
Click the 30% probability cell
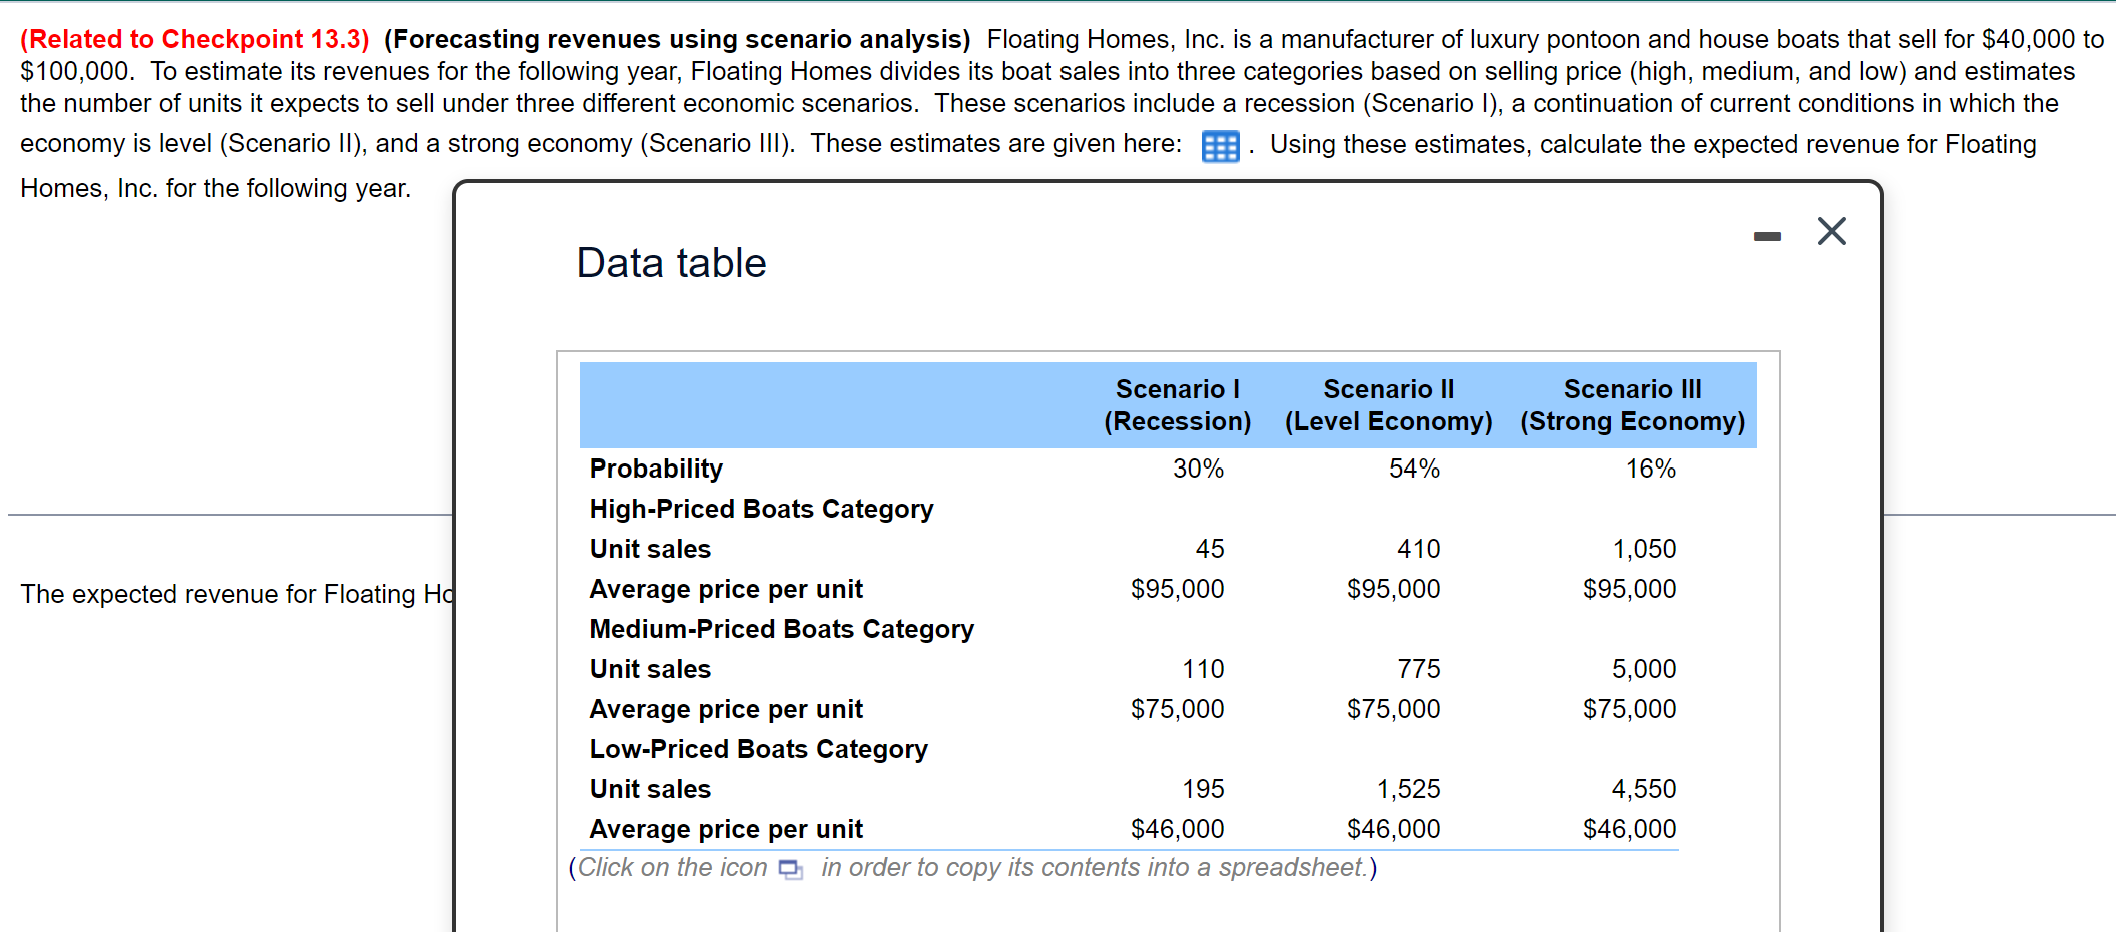click(1198, 469)
